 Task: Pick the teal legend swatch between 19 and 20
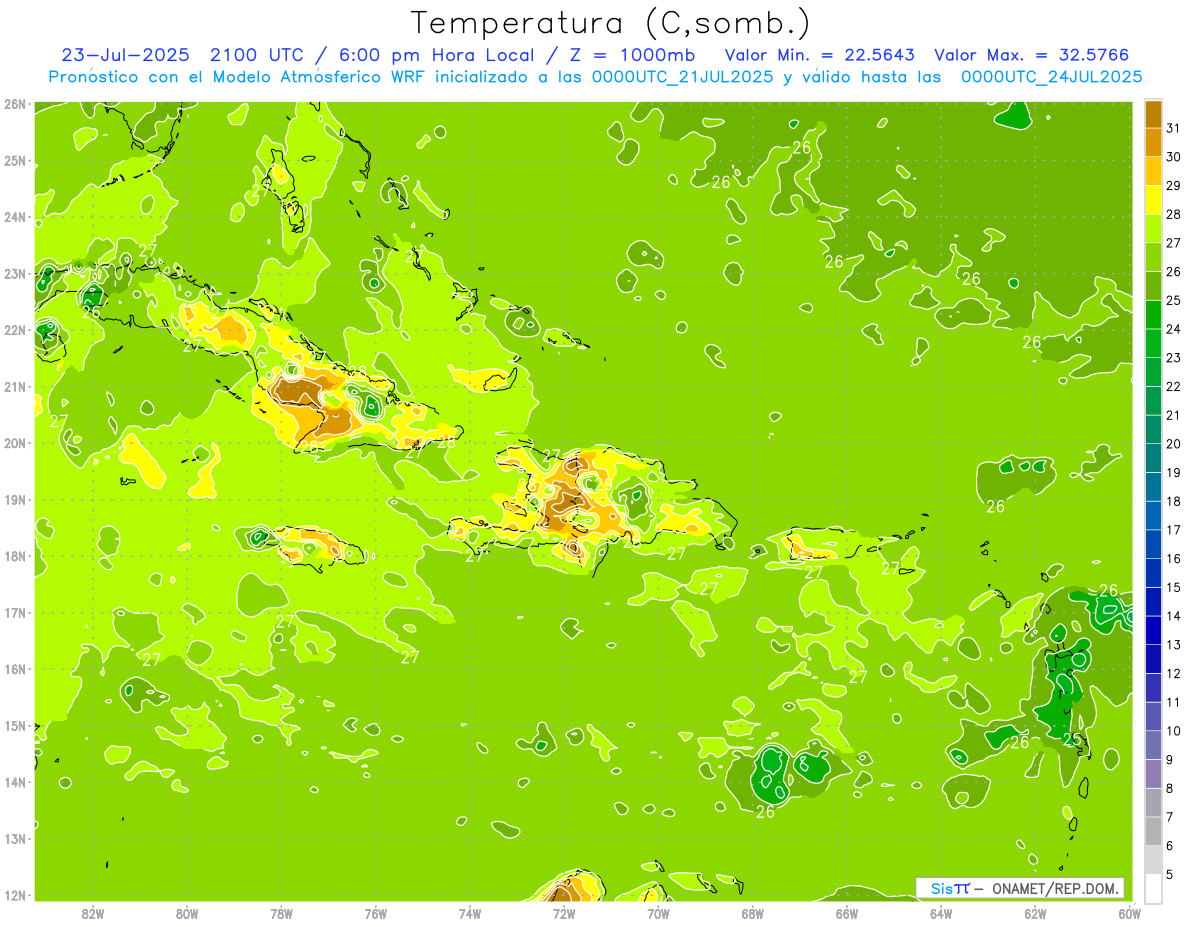click(1153, 458)
